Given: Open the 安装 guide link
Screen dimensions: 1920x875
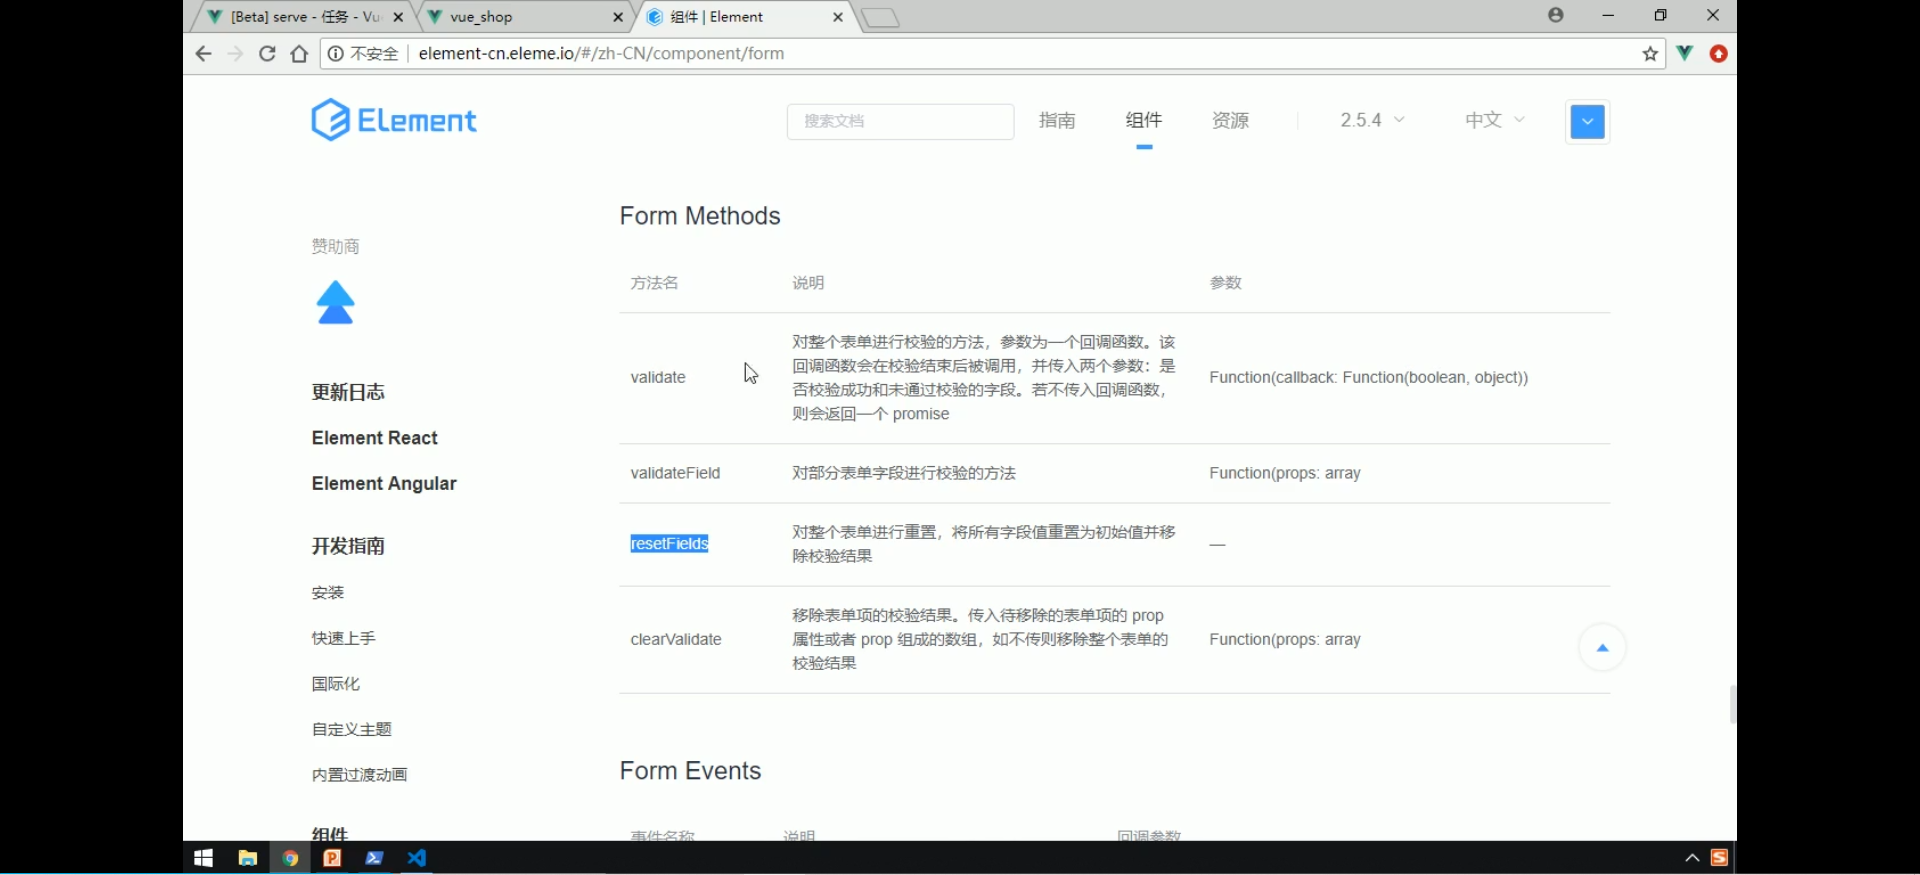Looking at the screenshot, I should pos(328,593).
